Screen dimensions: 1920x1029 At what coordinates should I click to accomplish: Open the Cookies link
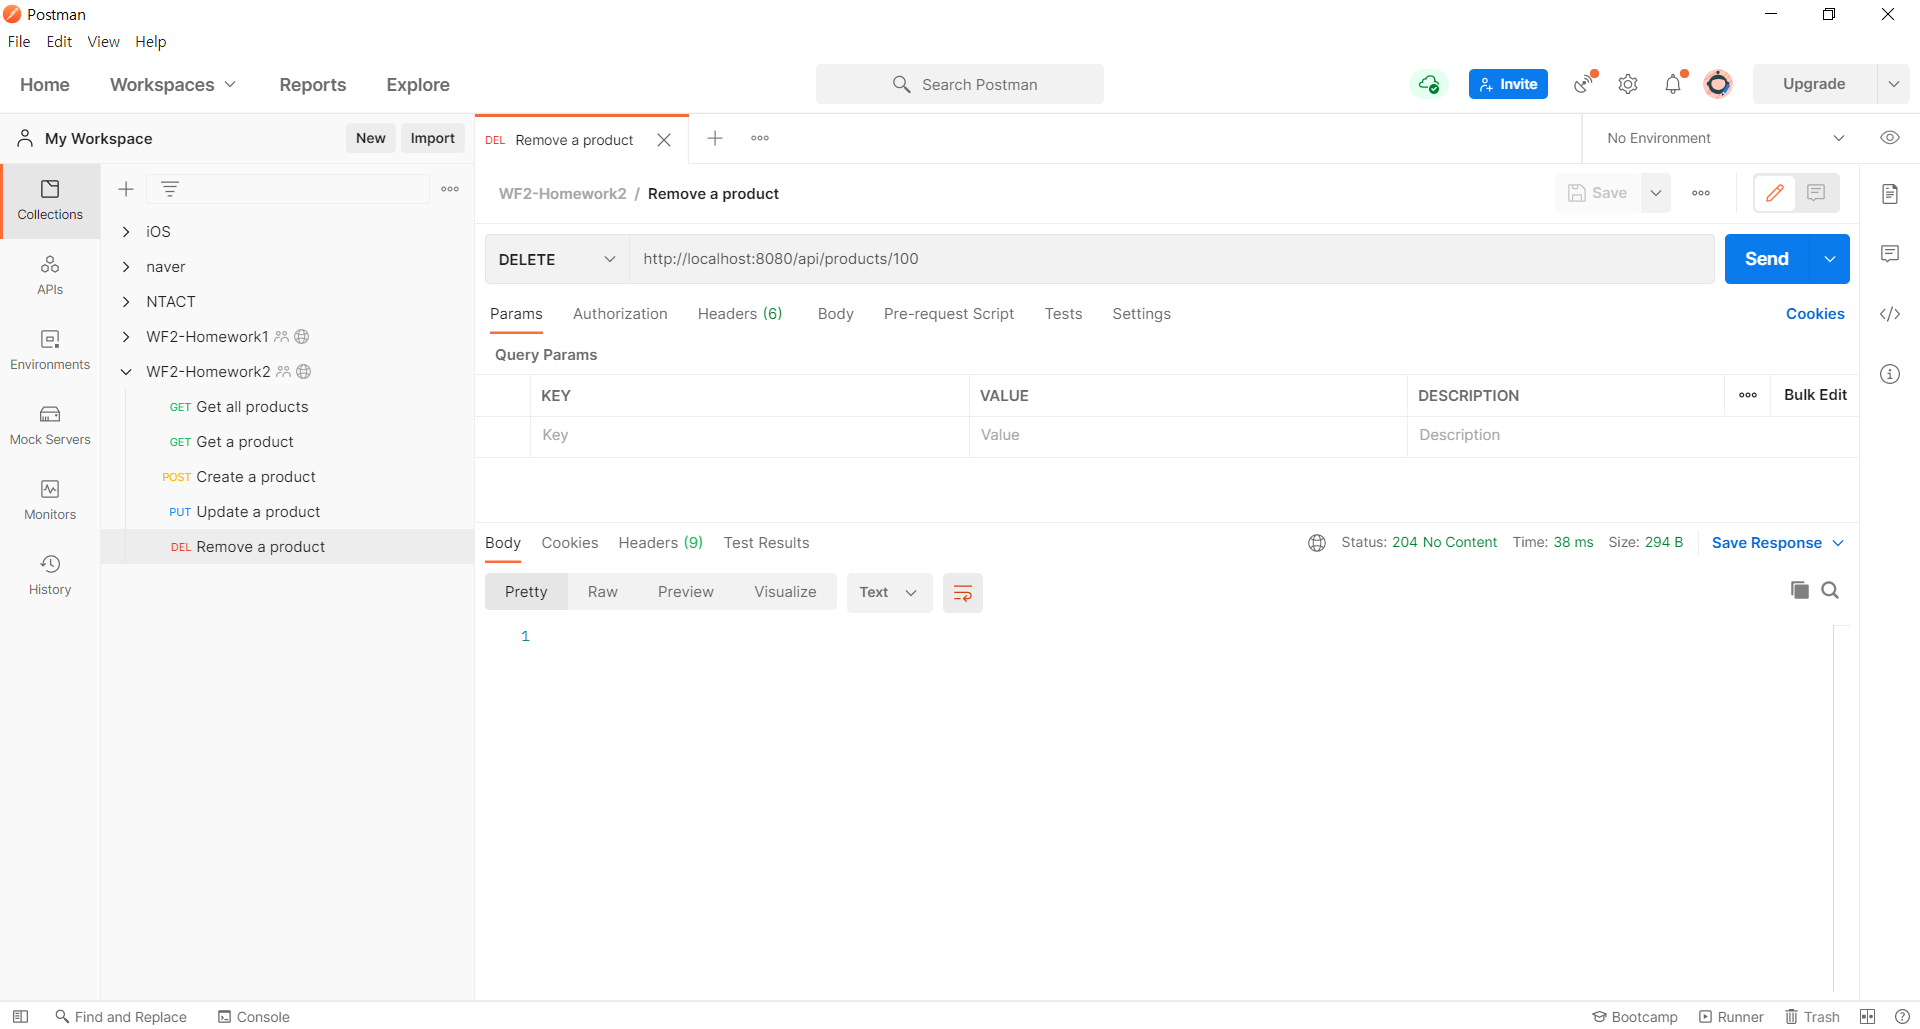click(1815, 314)
